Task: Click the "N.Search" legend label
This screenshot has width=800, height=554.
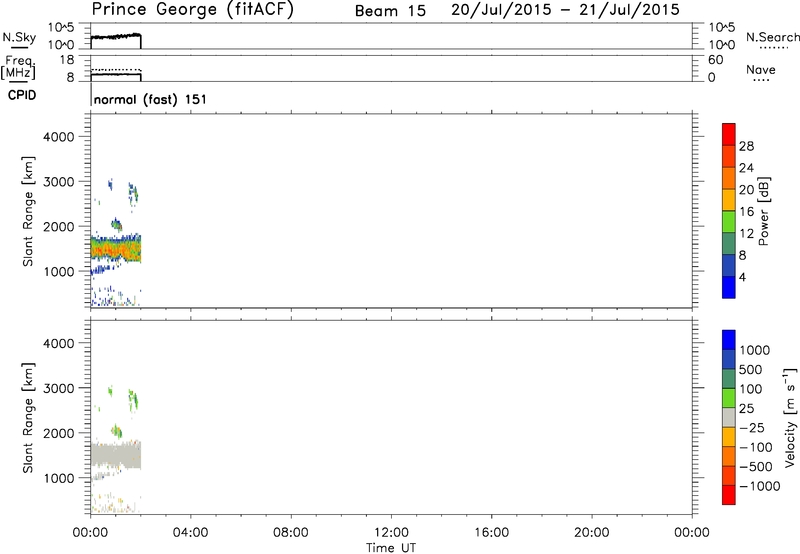Action: coord(772,37)
